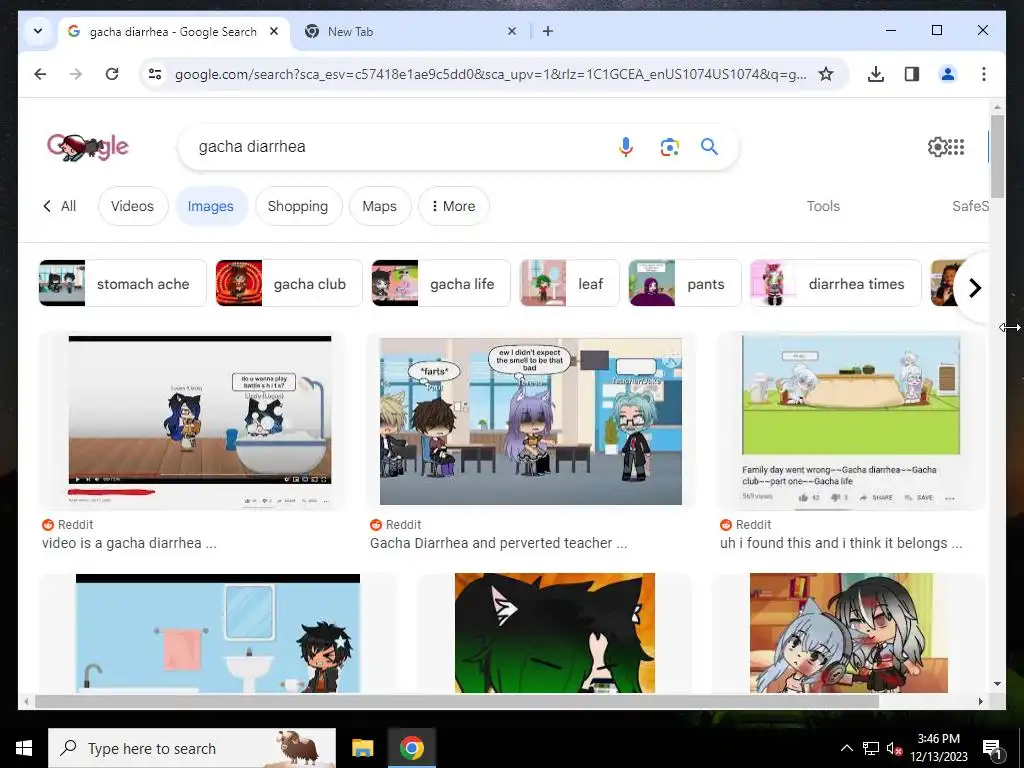The height and width of the screenshot is (768, 1024).
Task: Open Google quick settings gear
Action: point(936,147)
